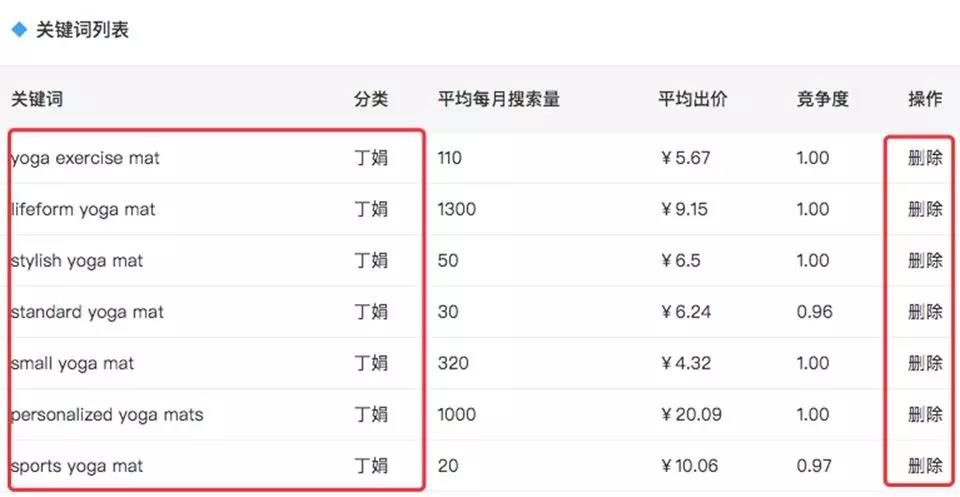The image size is (960, 497).
Task: Click the blue diamond icon beside 关键词列表
Action: click(19, 30)
